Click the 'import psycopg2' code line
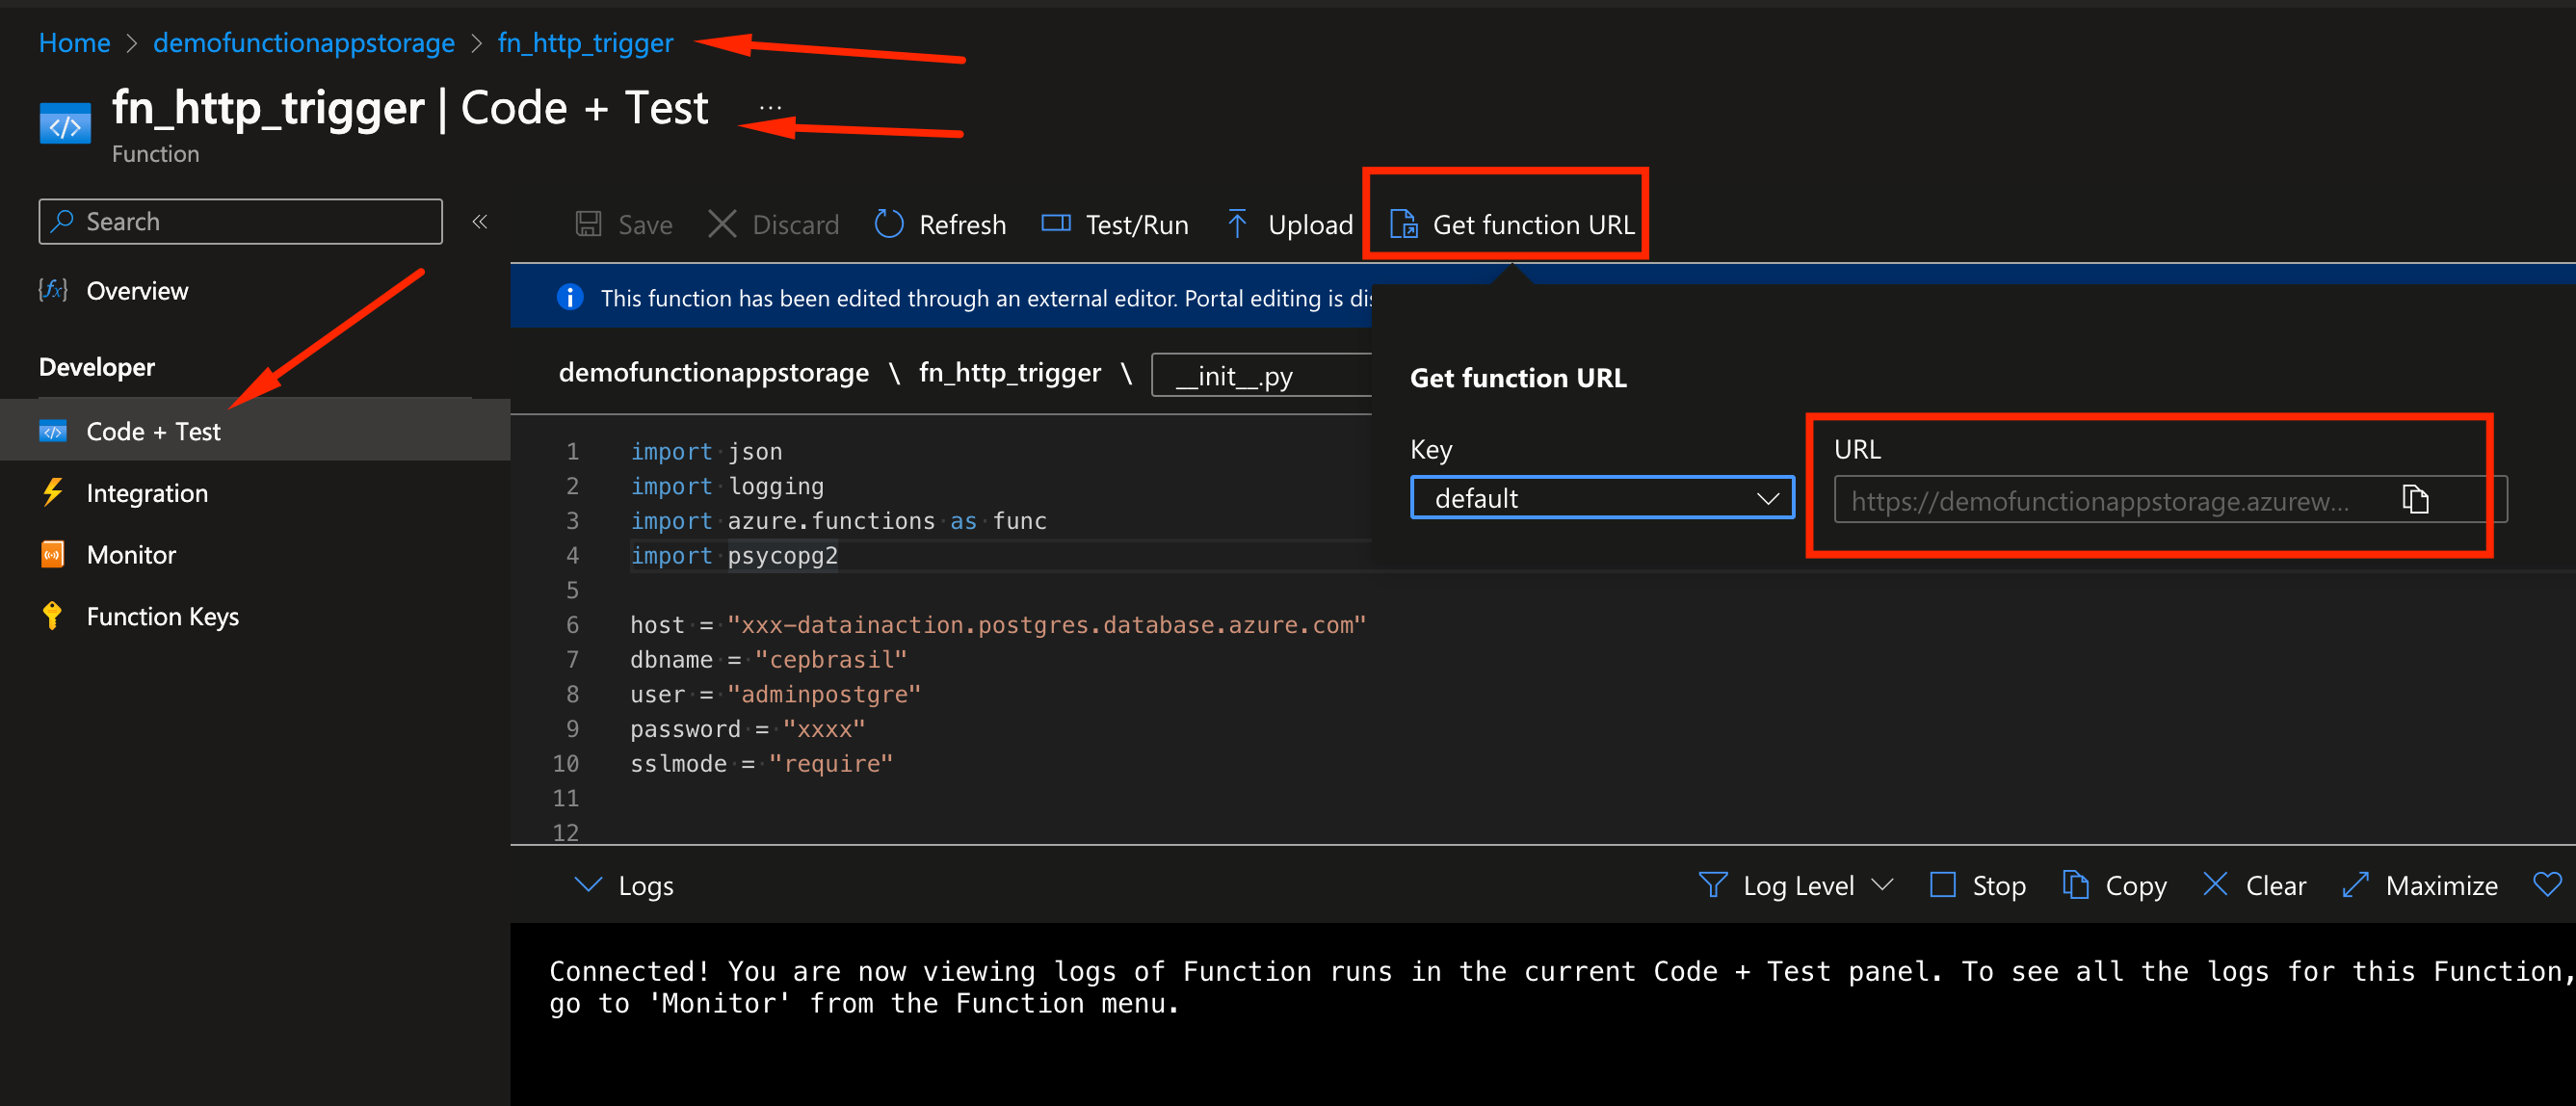2576x1106 pixels. pos(734,555)
